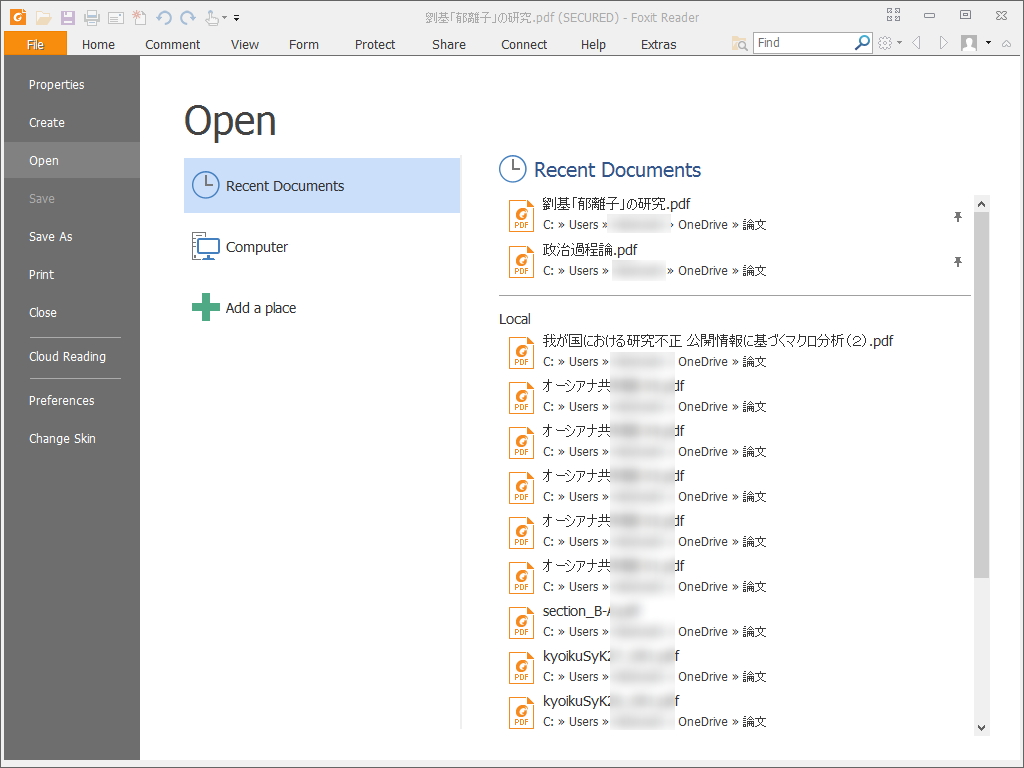Click the Save floppy disk icon
The width and height of the screenshot is (1024, 768).
click(67, 18)
